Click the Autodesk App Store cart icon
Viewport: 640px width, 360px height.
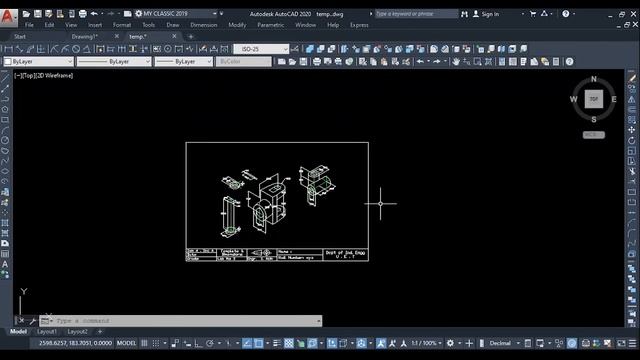coord(533,14)
